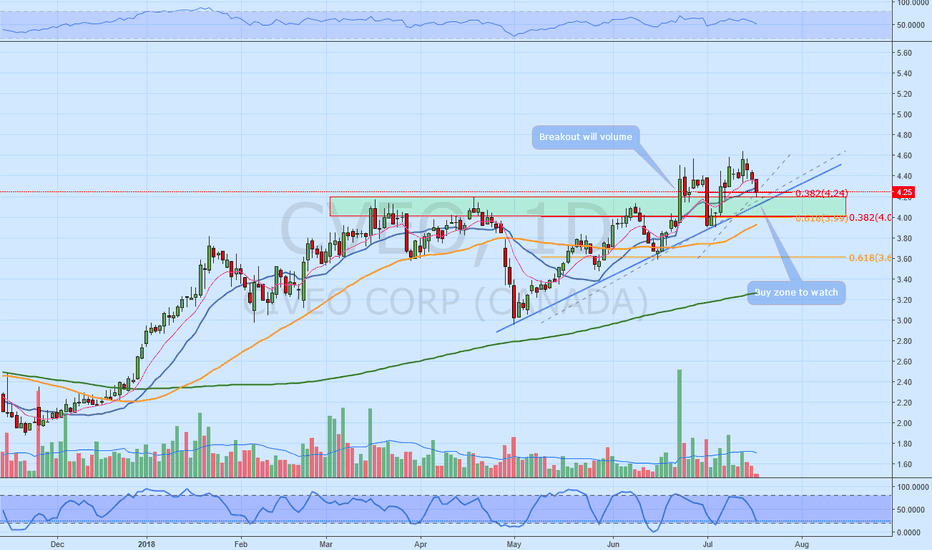Click the 4.60 price axis label

click(x=903, y=156)
